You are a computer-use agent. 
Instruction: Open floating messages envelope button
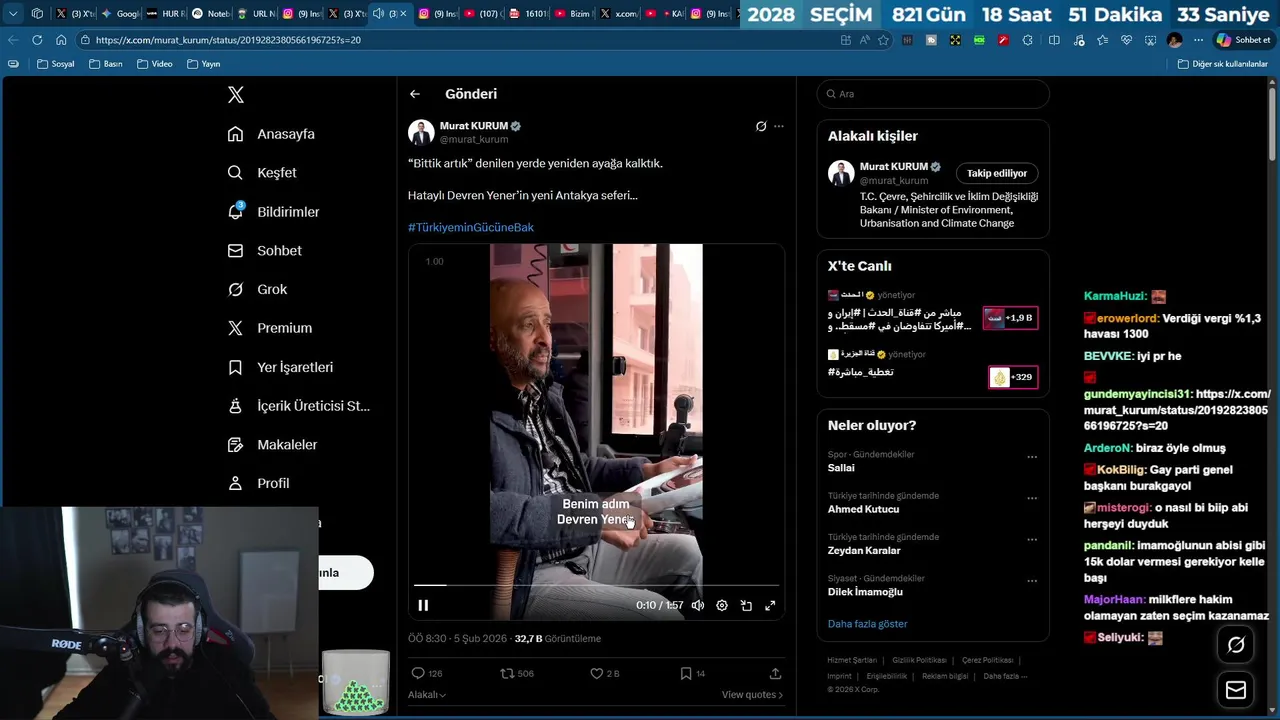pyautogui.click(x=1236, y=690)
